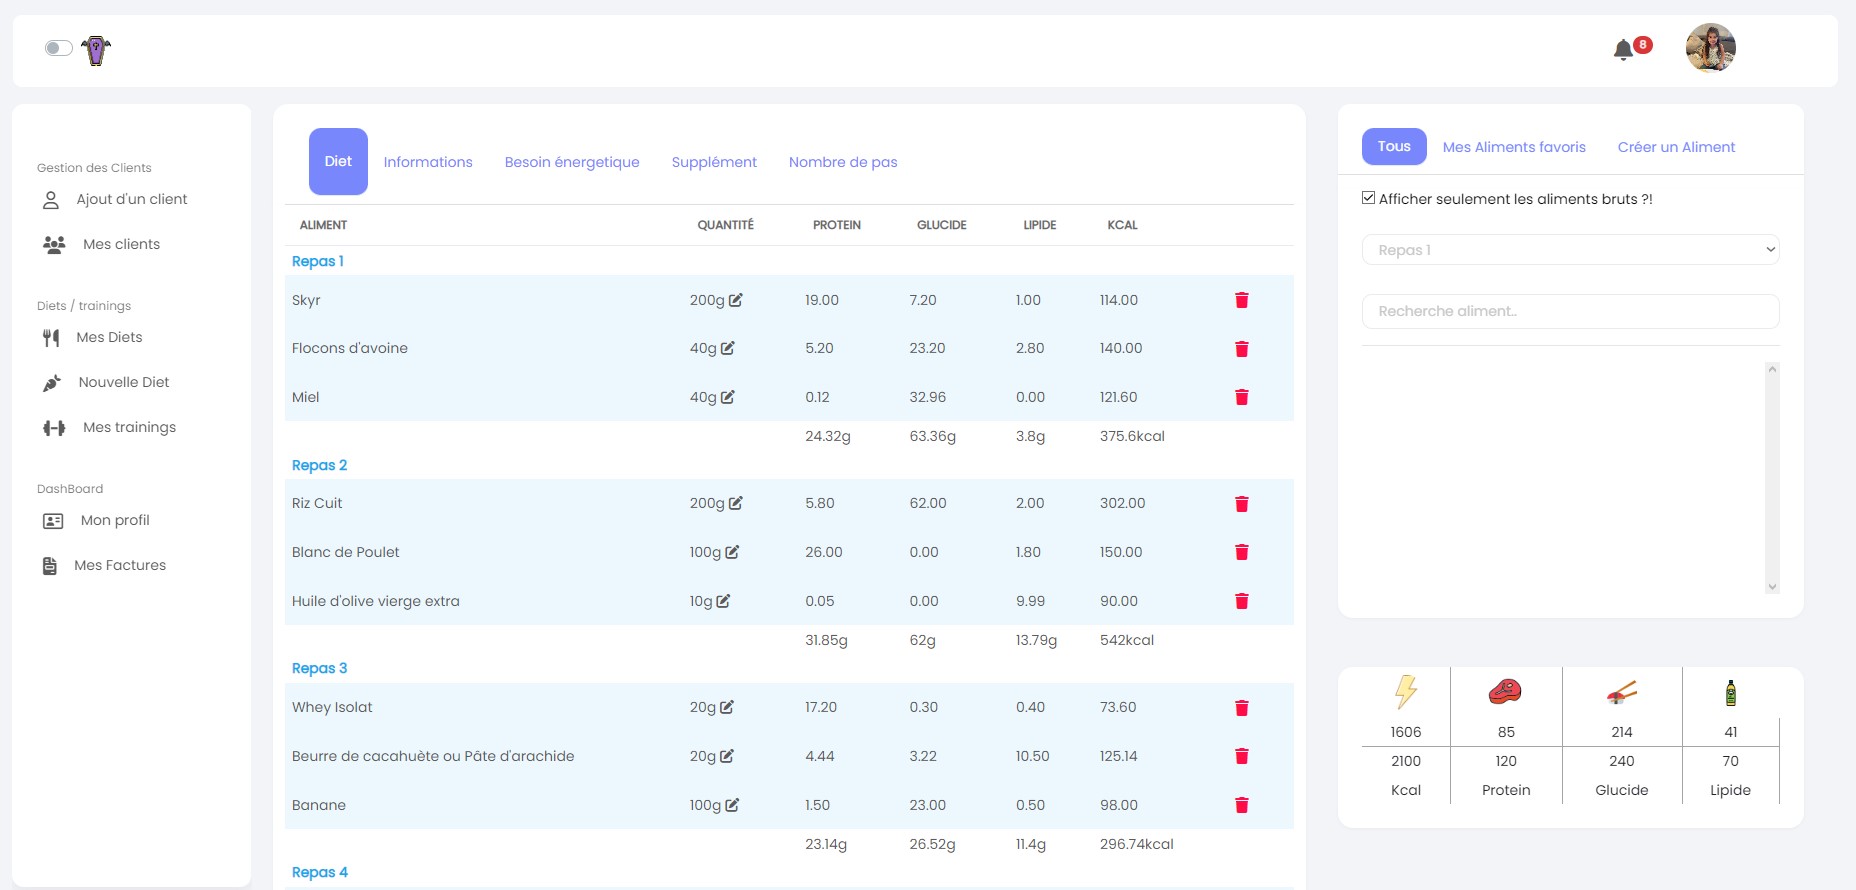1856x890 pixels.
Task: Uncheck 'Afficher seulement les aliments bruts'
Action: [1368, 198]
